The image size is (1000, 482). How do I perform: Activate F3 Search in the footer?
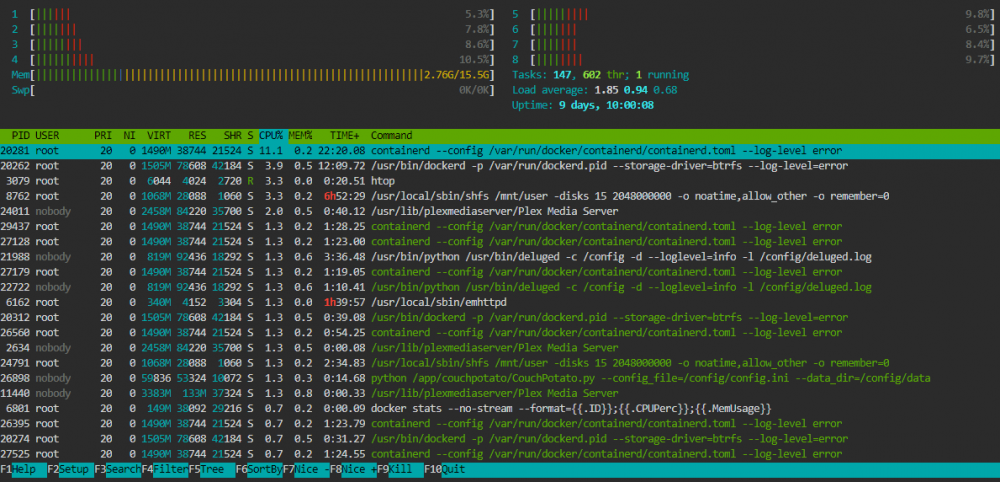pos(118,469)
